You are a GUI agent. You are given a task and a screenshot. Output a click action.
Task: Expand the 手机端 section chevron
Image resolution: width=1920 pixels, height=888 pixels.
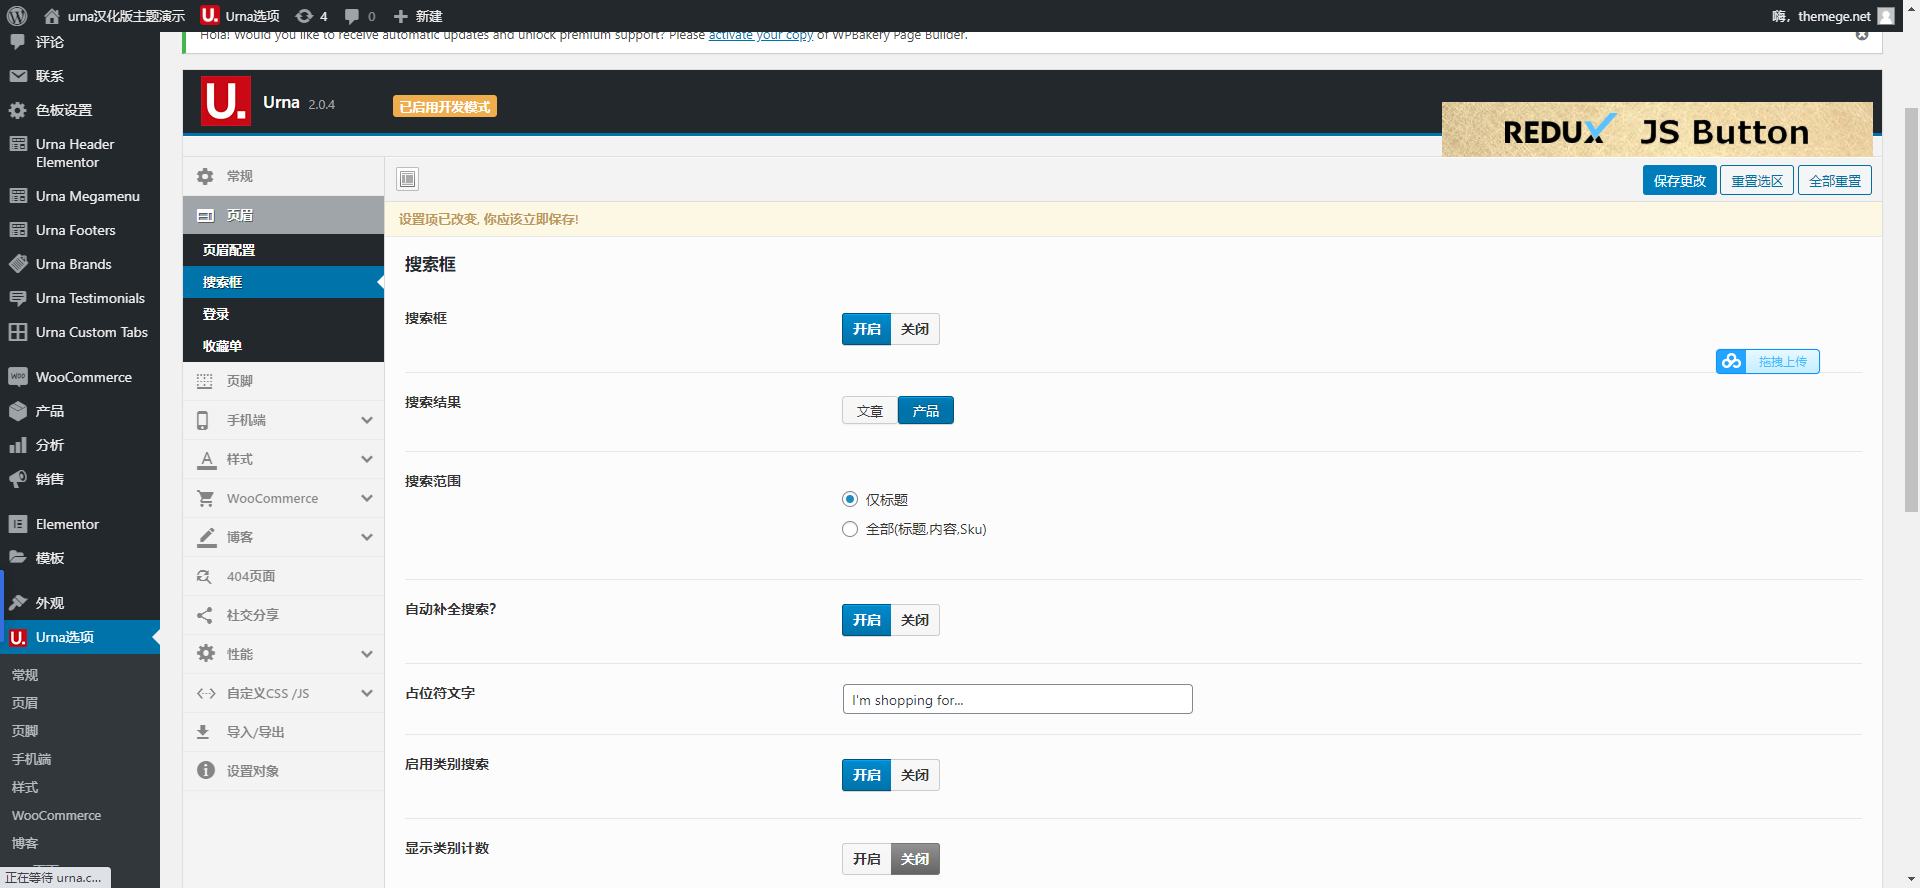click(366, 420)
